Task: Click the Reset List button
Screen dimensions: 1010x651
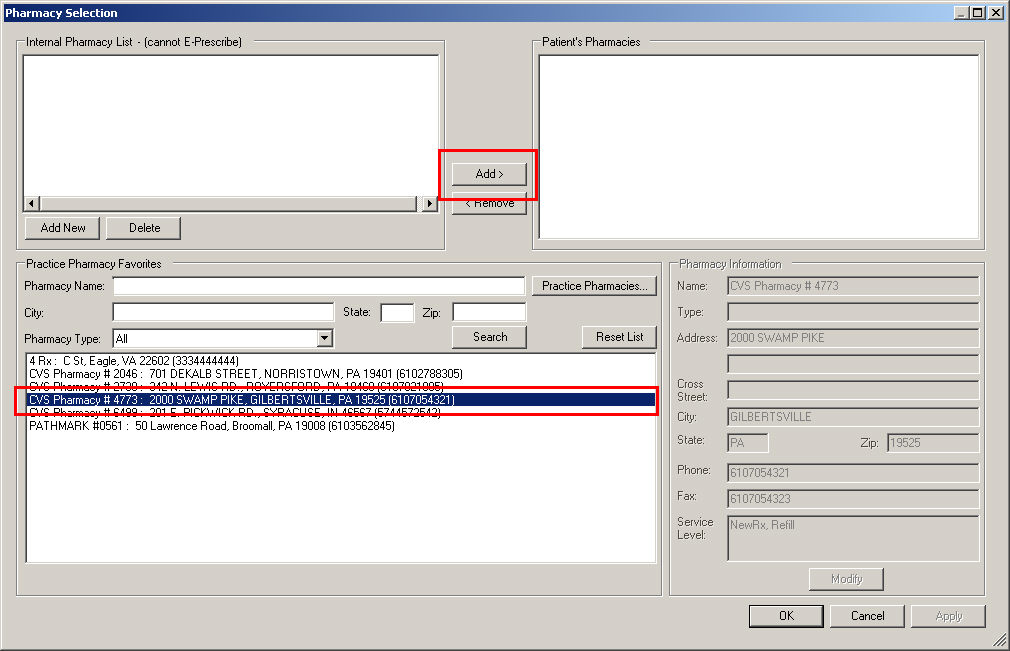Action: [619, 337]
